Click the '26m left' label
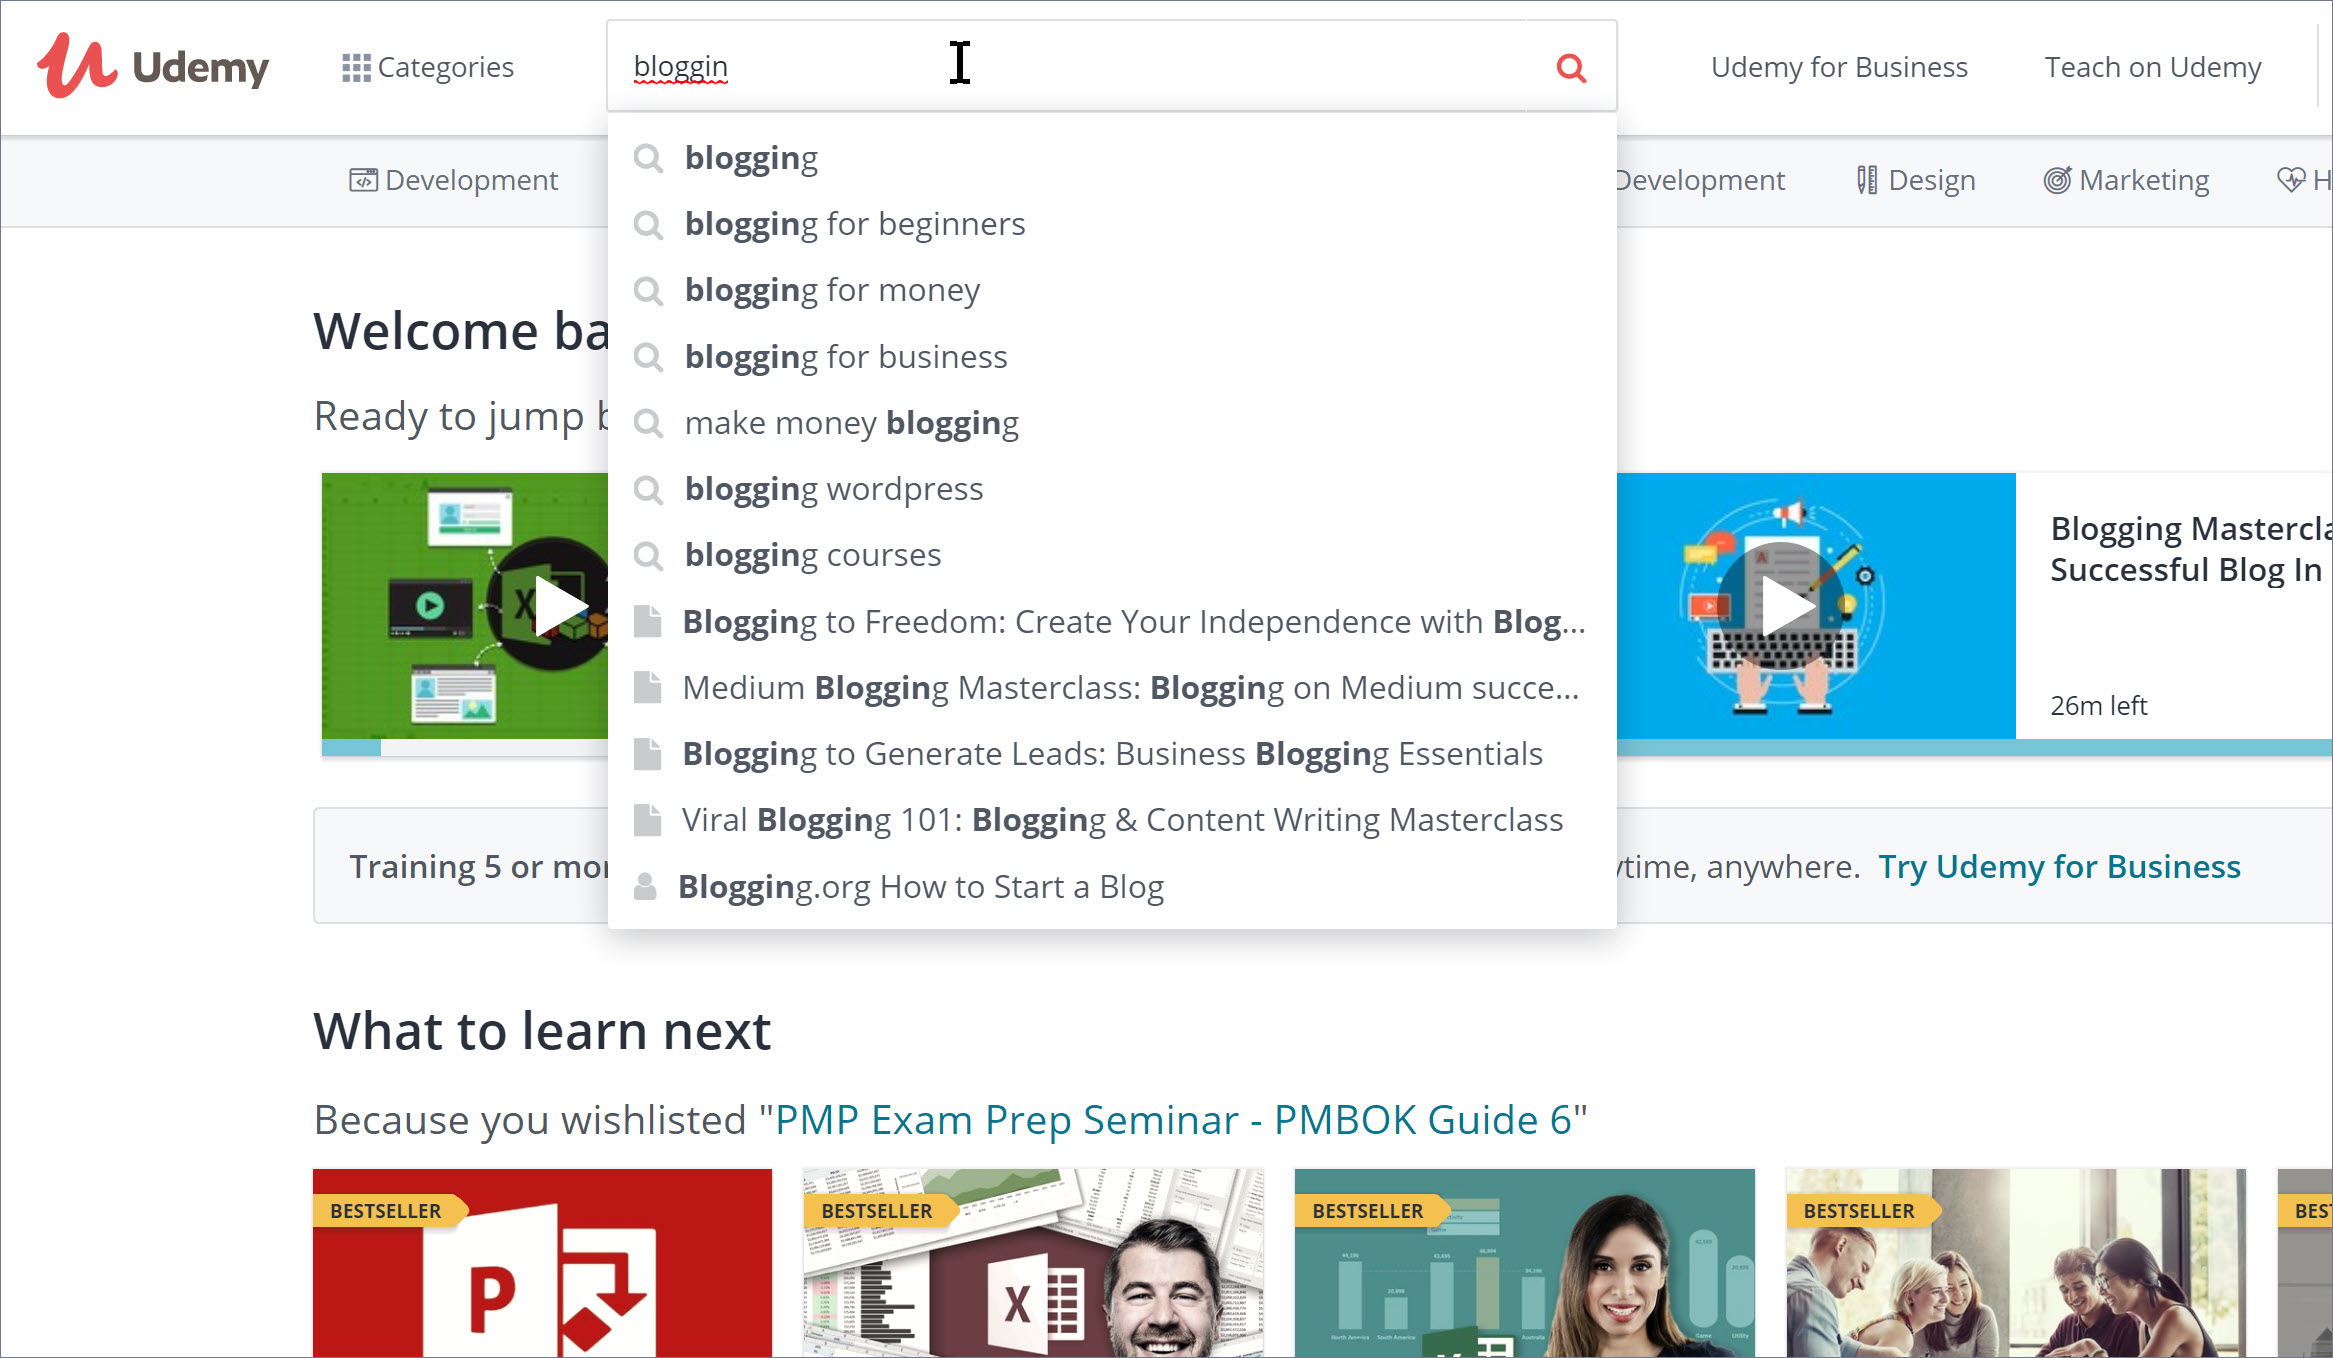Viewport: 2333px width, 1358px height. (x=2098, y=706)
